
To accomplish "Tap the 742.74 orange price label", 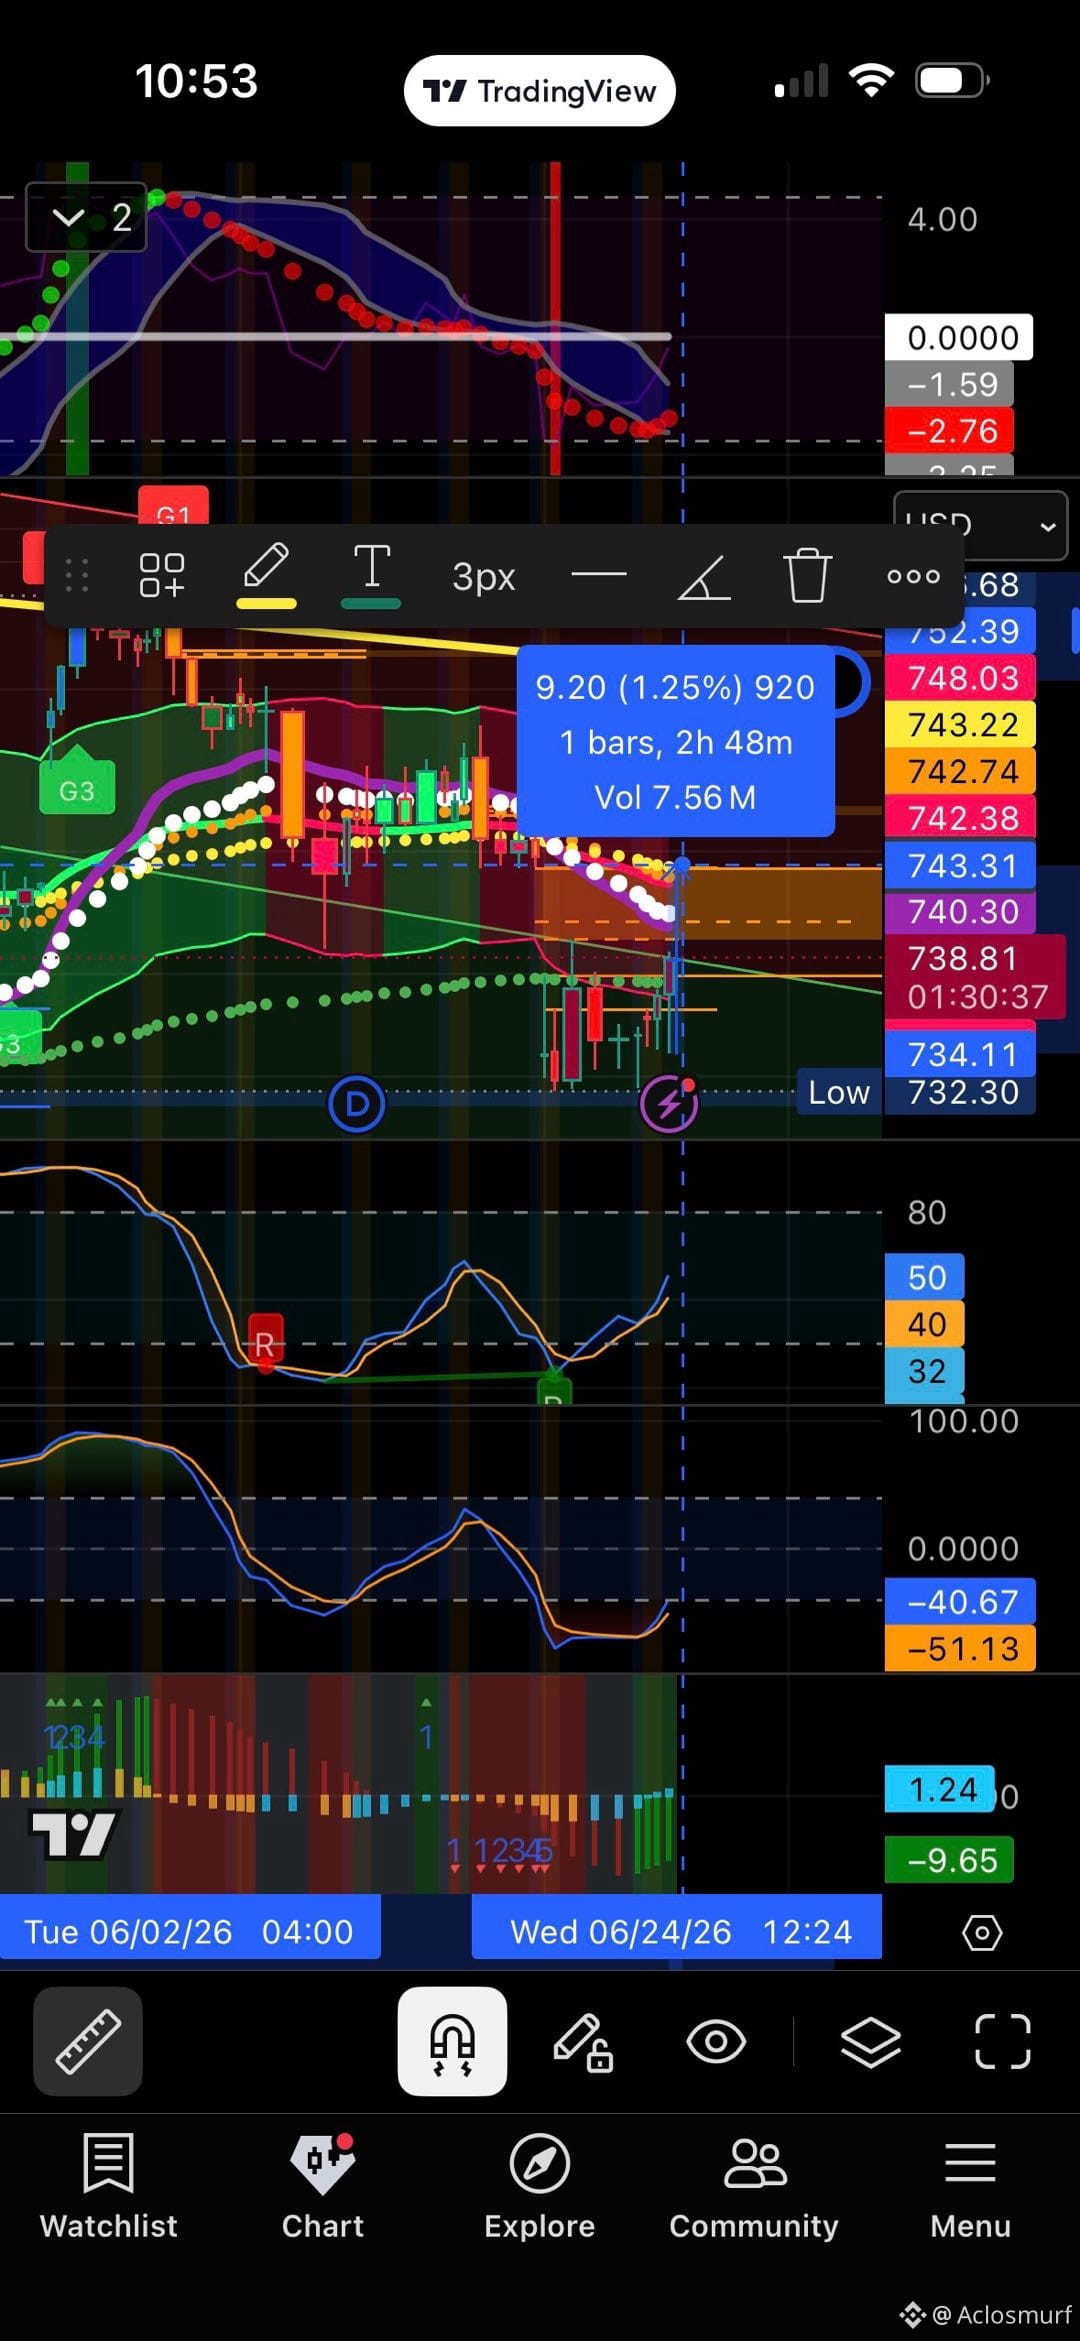I will 960,771.
